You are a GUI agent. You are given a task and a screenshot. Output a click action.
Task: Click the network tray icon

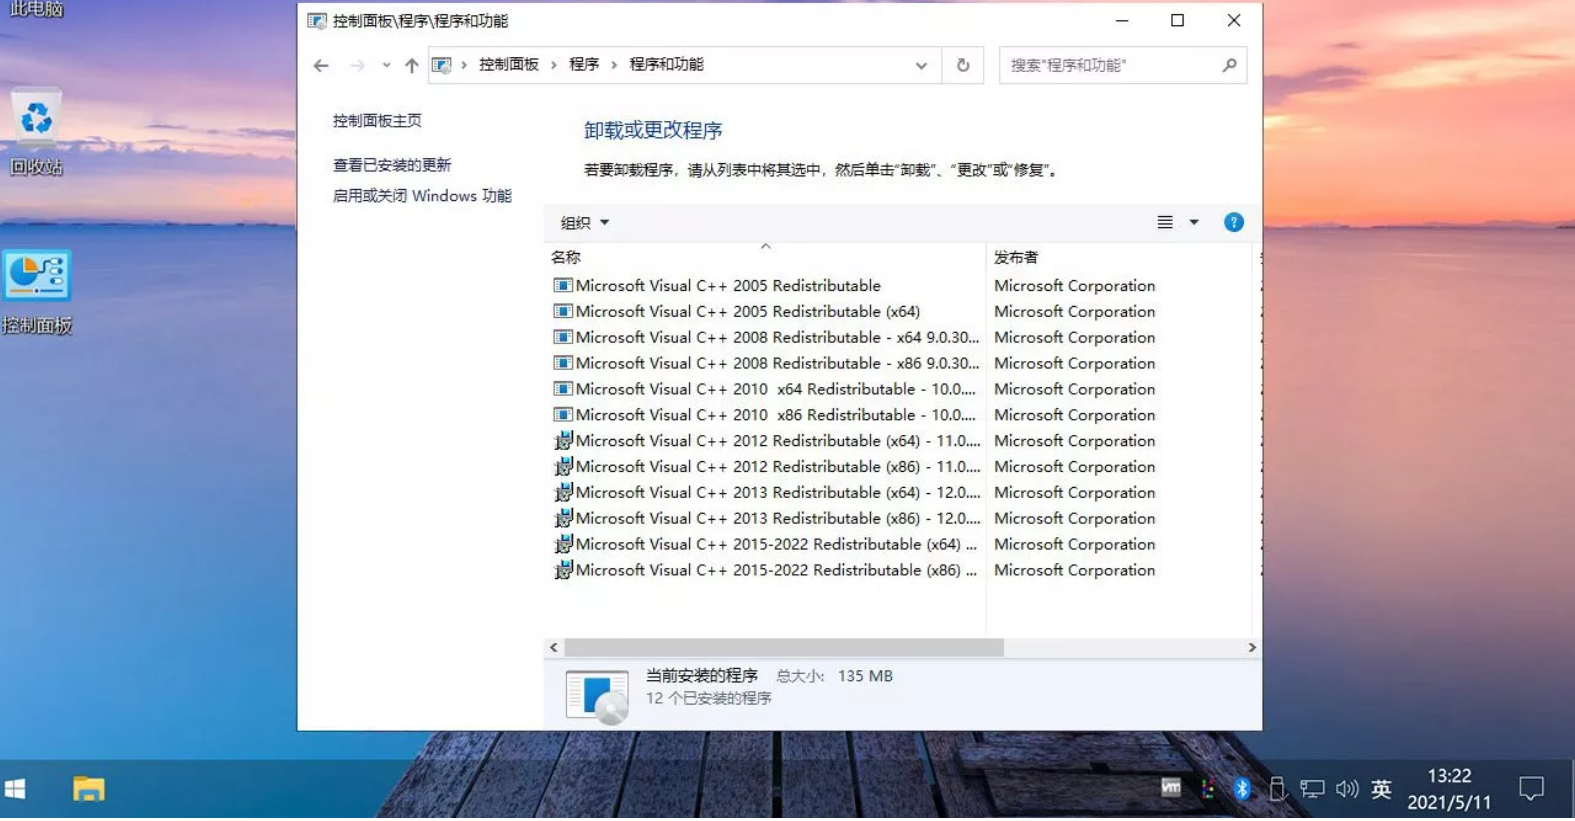point(1312,790)
